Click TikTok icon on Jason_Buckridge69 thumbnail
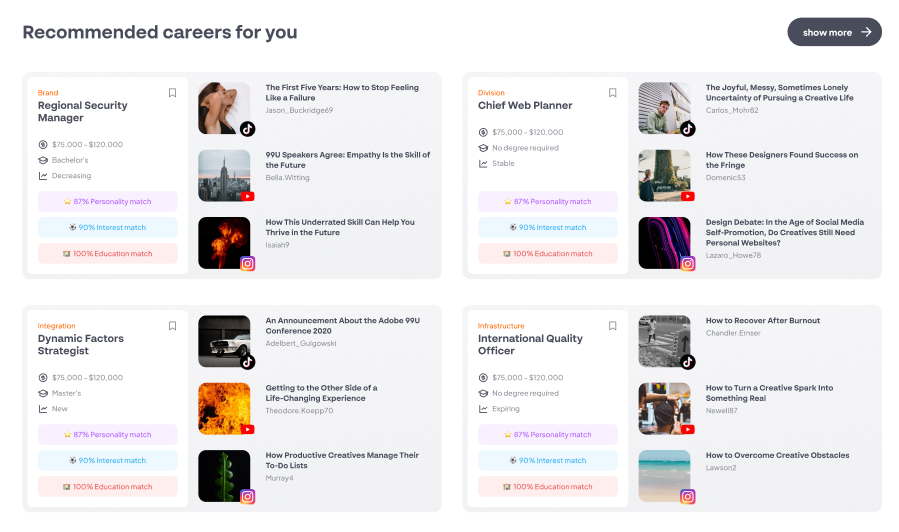The width and height of the screenshot is (899, 532). click(x=247, y=129)
